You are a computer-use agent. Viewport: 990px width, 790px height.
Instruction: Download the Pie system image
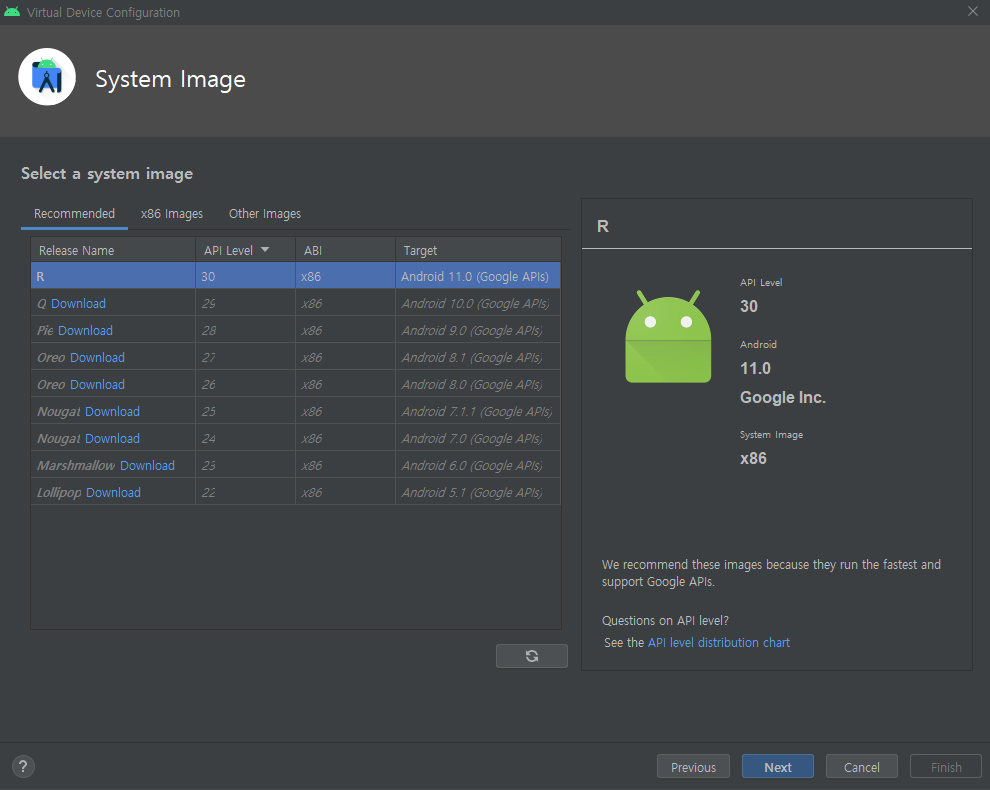point(85,331)
